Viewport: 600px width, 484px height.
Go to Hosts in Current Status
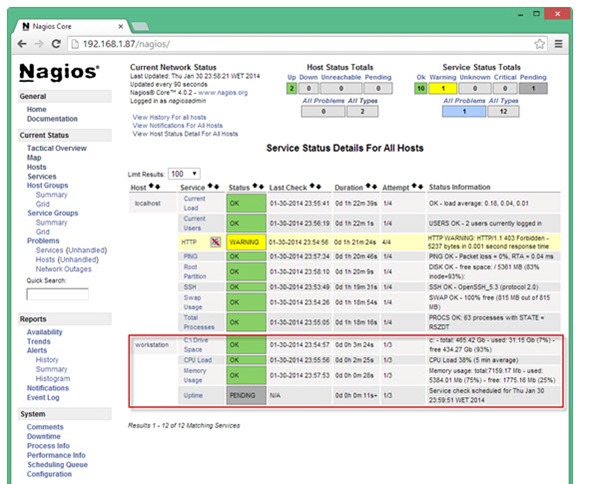click(36, 167)
